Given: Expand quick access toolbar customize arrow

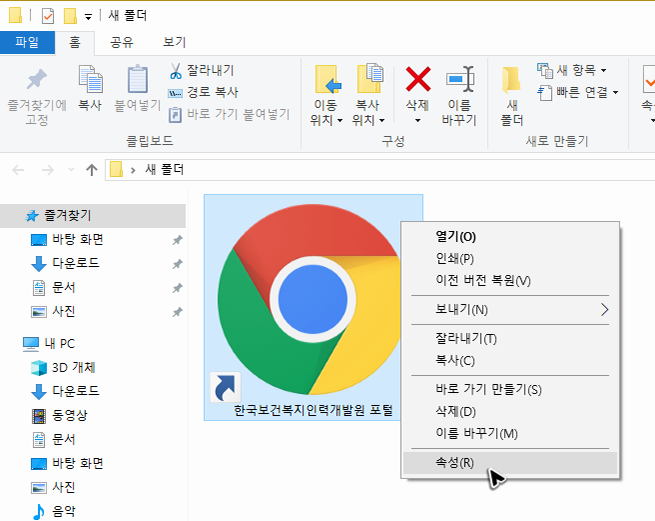Looking at the screenshot, I should click(x=88, y=17).
